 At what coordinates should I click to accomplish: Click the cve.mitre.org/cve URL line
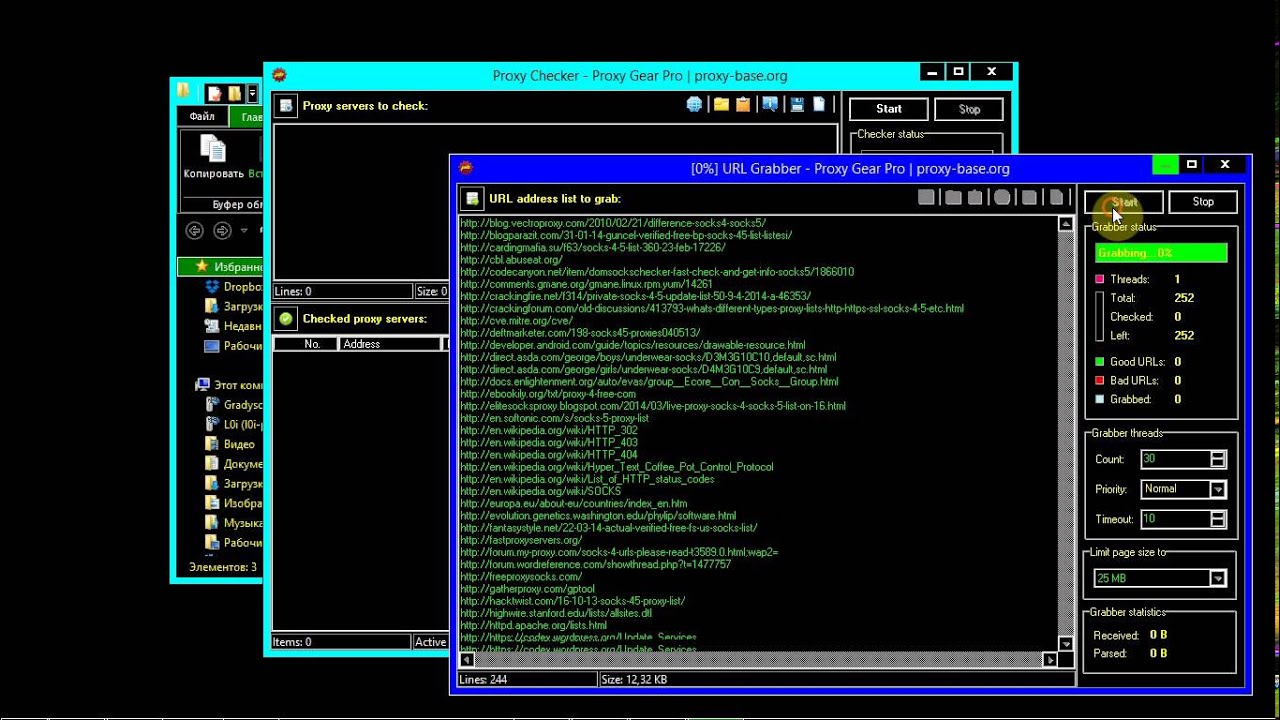pyautogui.click(x=516, y=321)
